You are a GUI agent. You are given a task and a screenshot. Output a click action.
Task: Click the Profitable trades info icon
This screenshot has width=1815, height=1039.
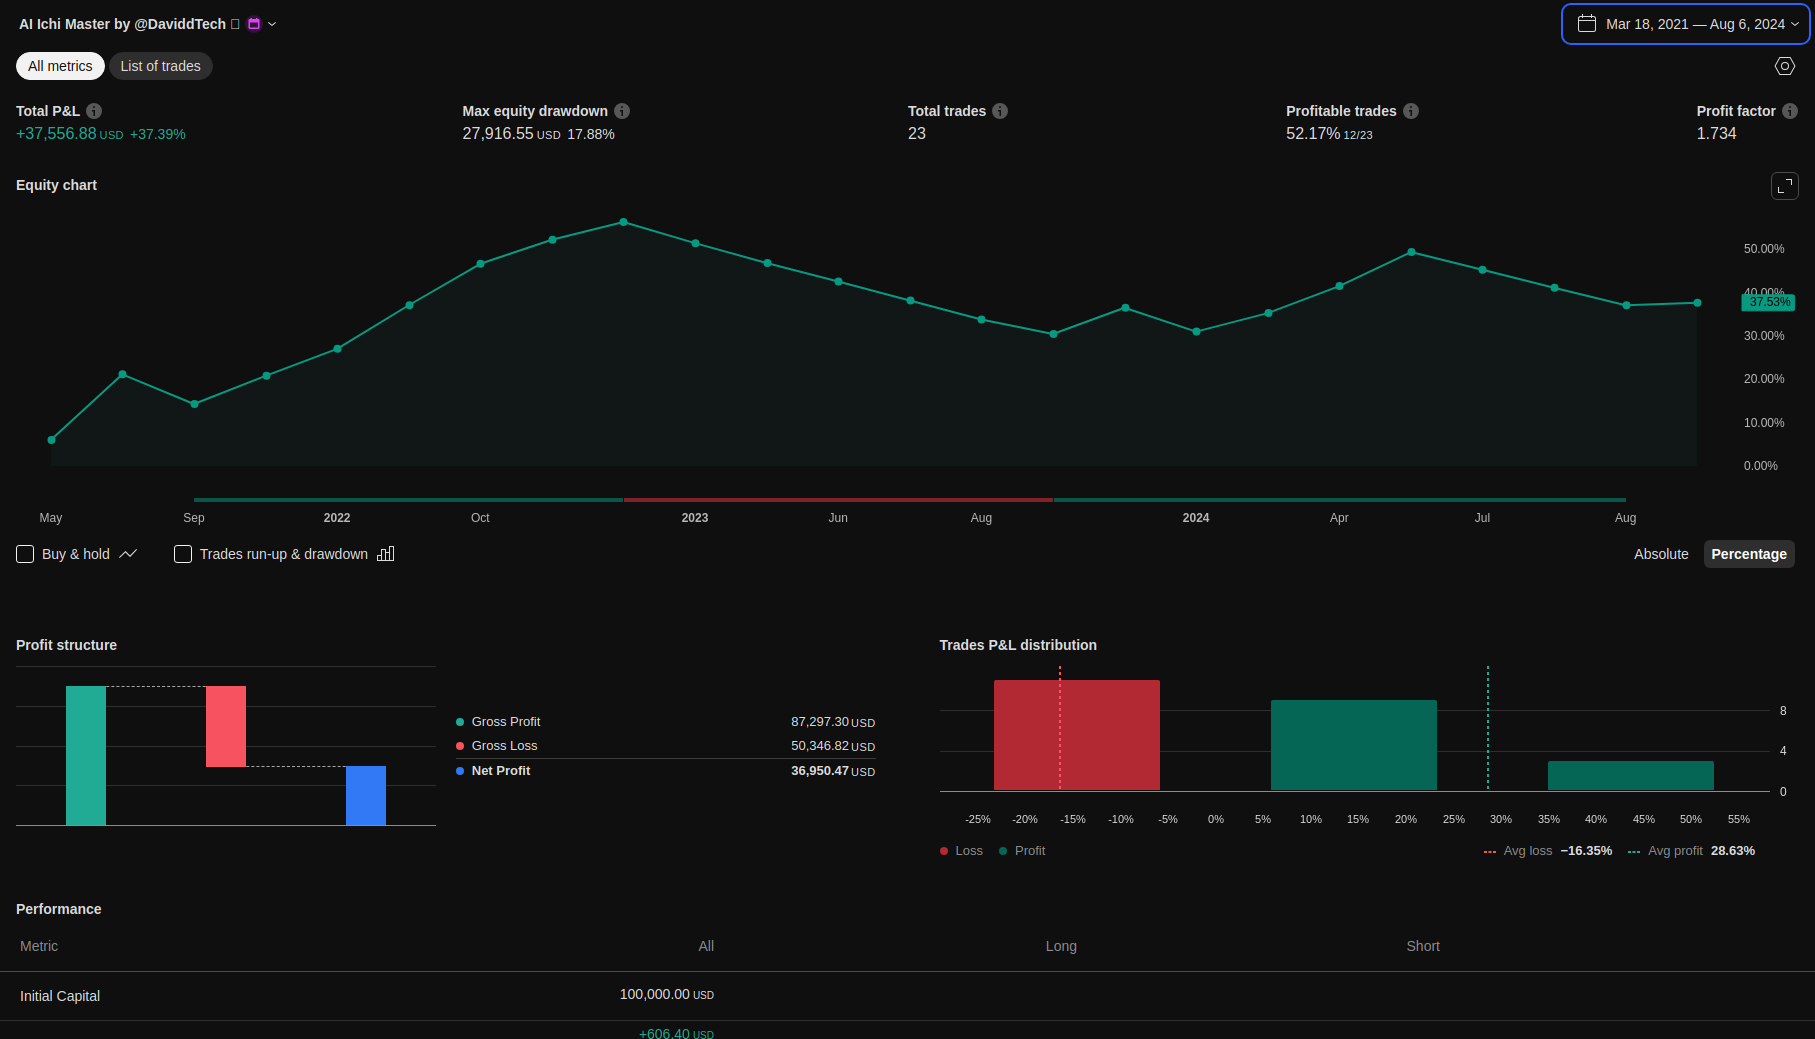pos(1411,111)
